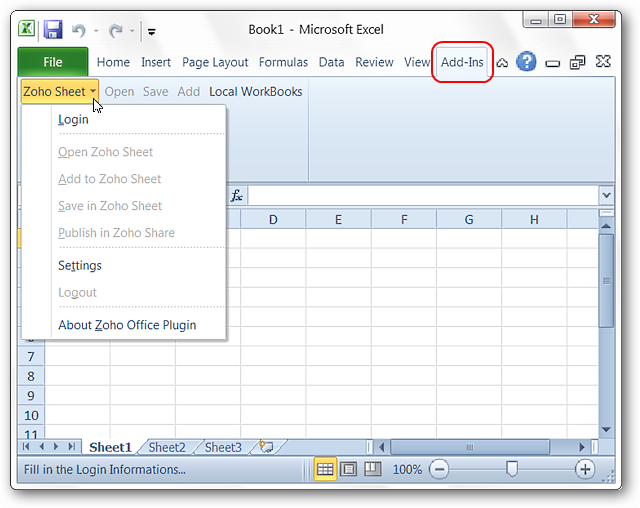Select row 8 header
This screenshot has height=508, width=640.
(x=31, y=376)
